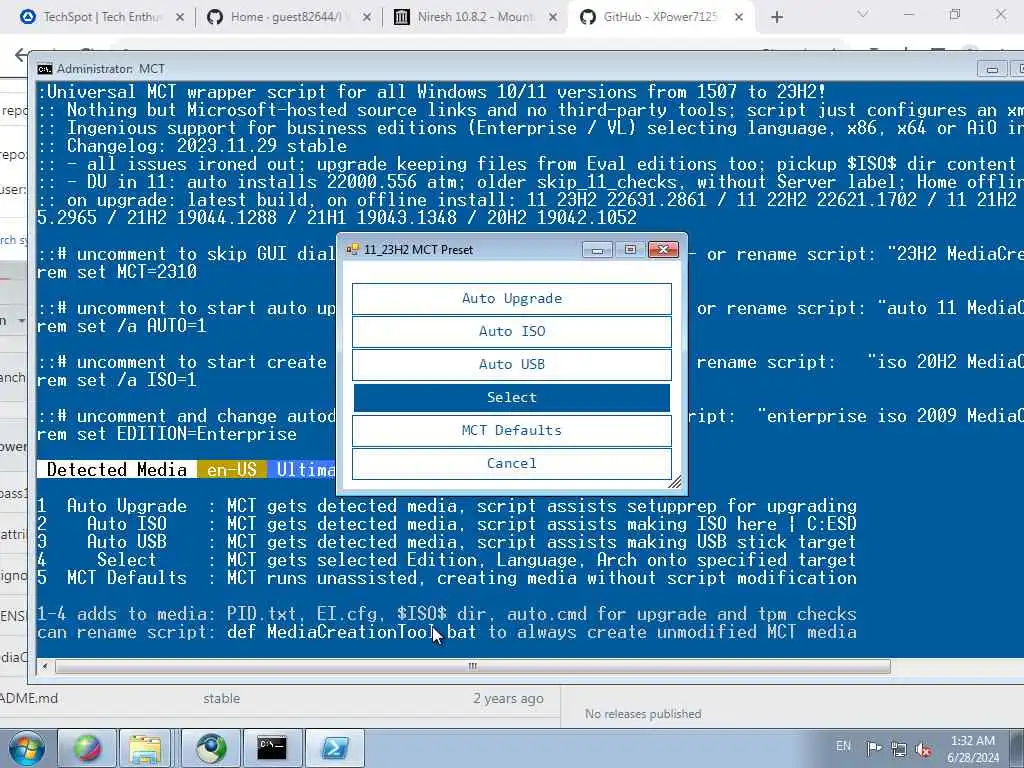Open Action Center flag tray icon
The height and width of the screenshot is (768, 1024).
(x=874, y=748)
